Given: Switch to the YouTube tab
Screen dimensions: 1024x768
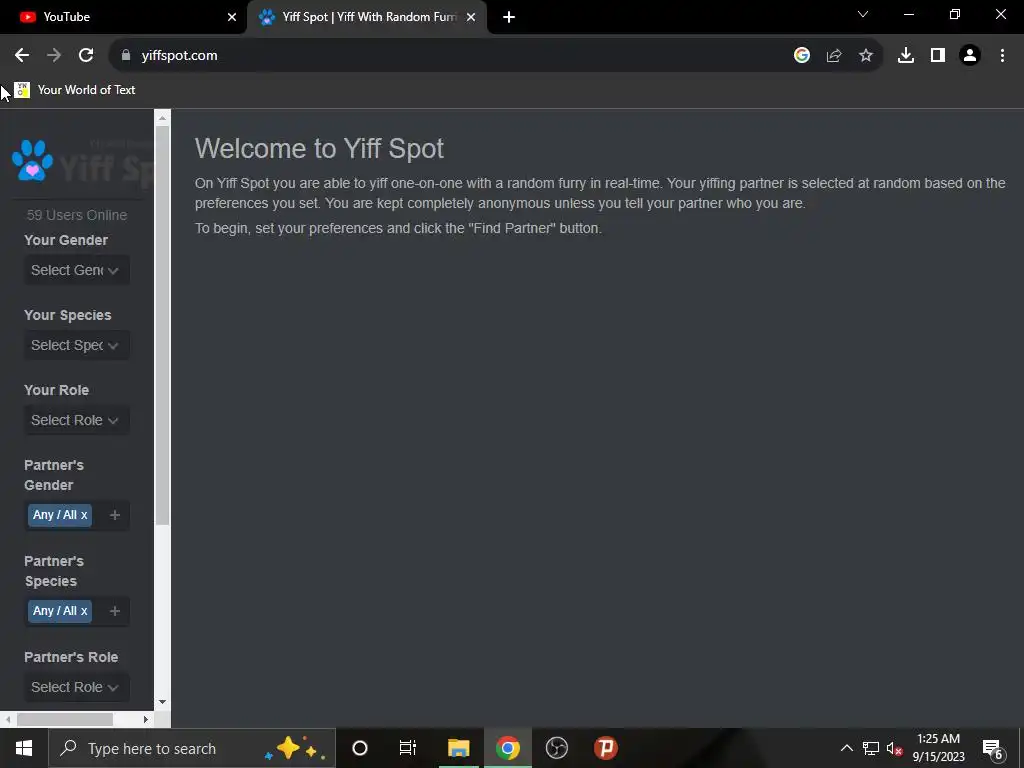Looking at the screenshot, I should point(123,17).
